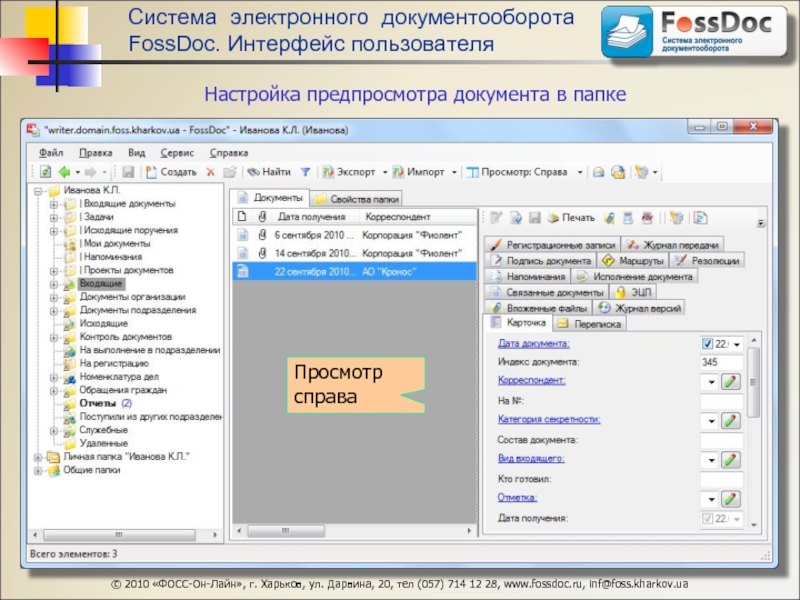Toggle the Дата документа checkbox

[x=707, y=343]
